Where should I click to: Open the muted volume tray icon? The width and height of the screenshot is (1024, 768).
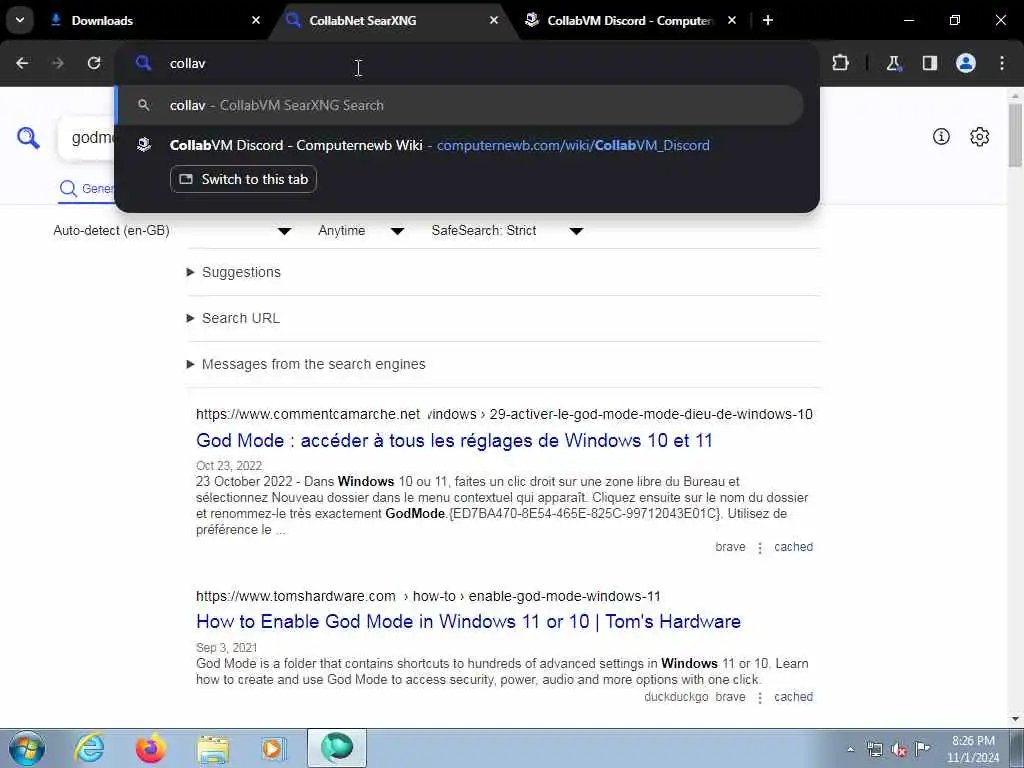click(899, 750)
